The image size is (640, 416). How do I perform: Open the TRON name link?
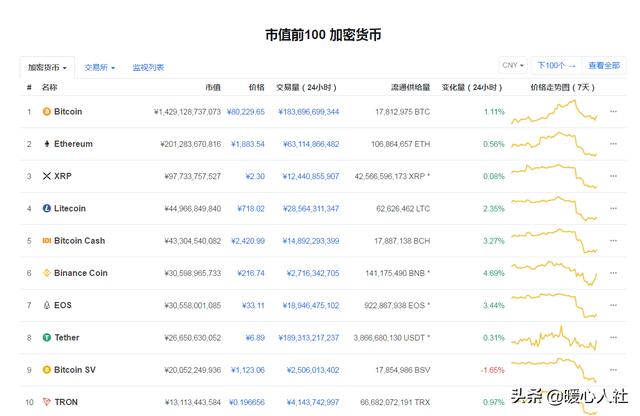[x=66, y=402]
